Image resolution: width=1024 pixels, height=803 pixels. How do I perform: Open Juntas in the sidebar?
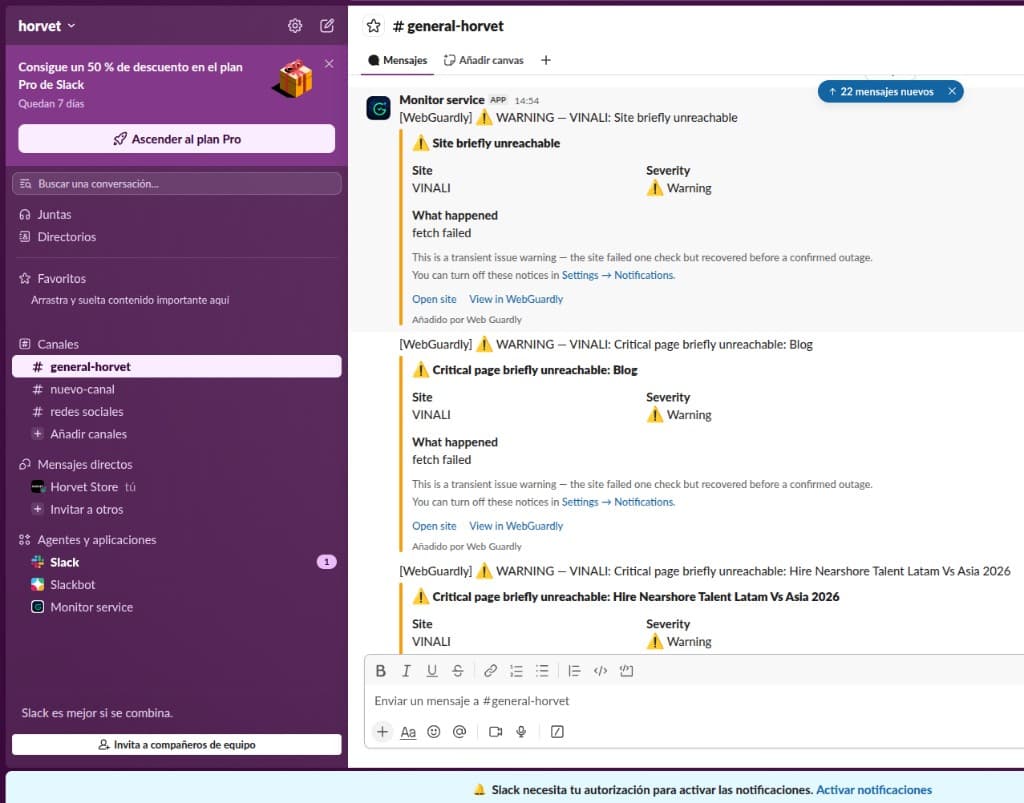click(x=54, y=214)
